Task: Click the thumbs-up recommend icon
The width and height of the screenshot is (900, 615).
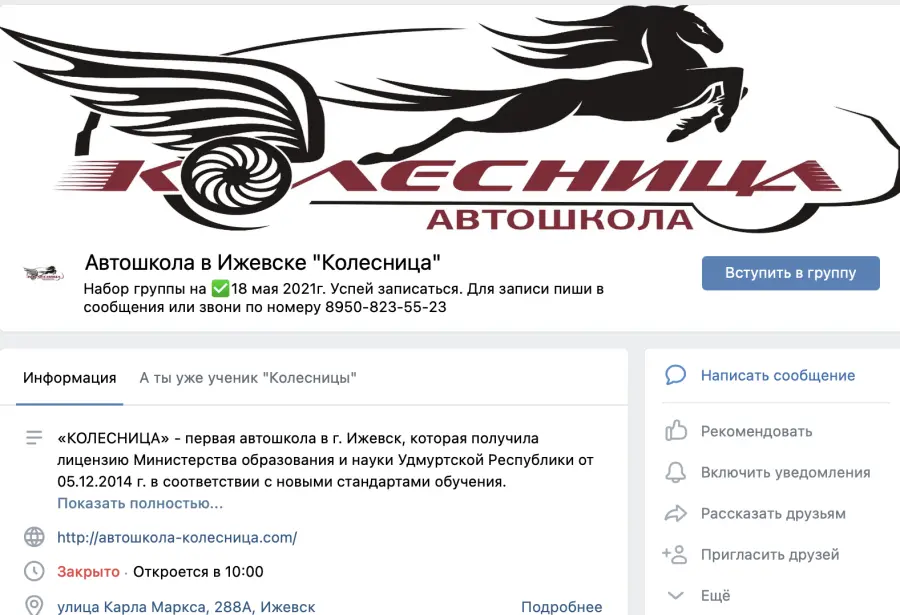Action: (x=676, y=431)
